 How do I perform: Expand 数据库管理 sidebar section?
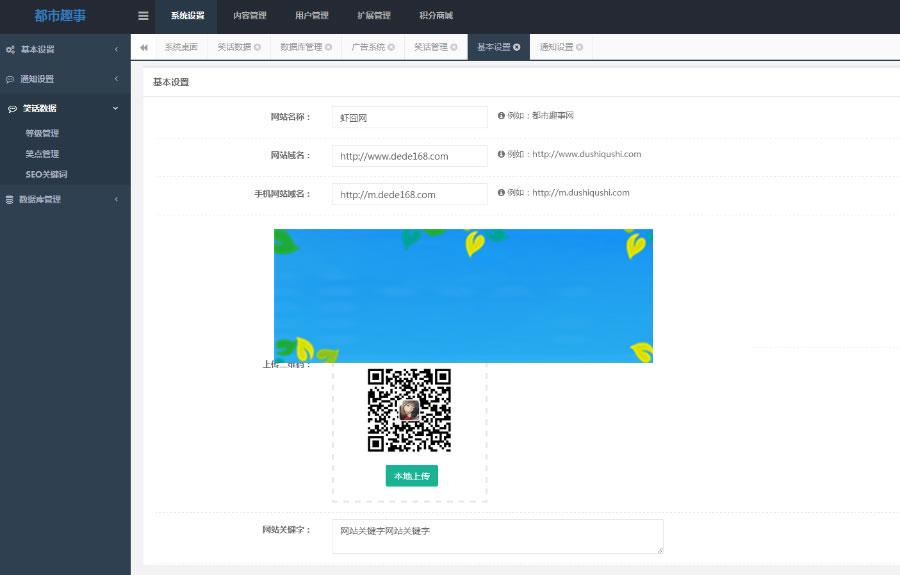point(65,199)
